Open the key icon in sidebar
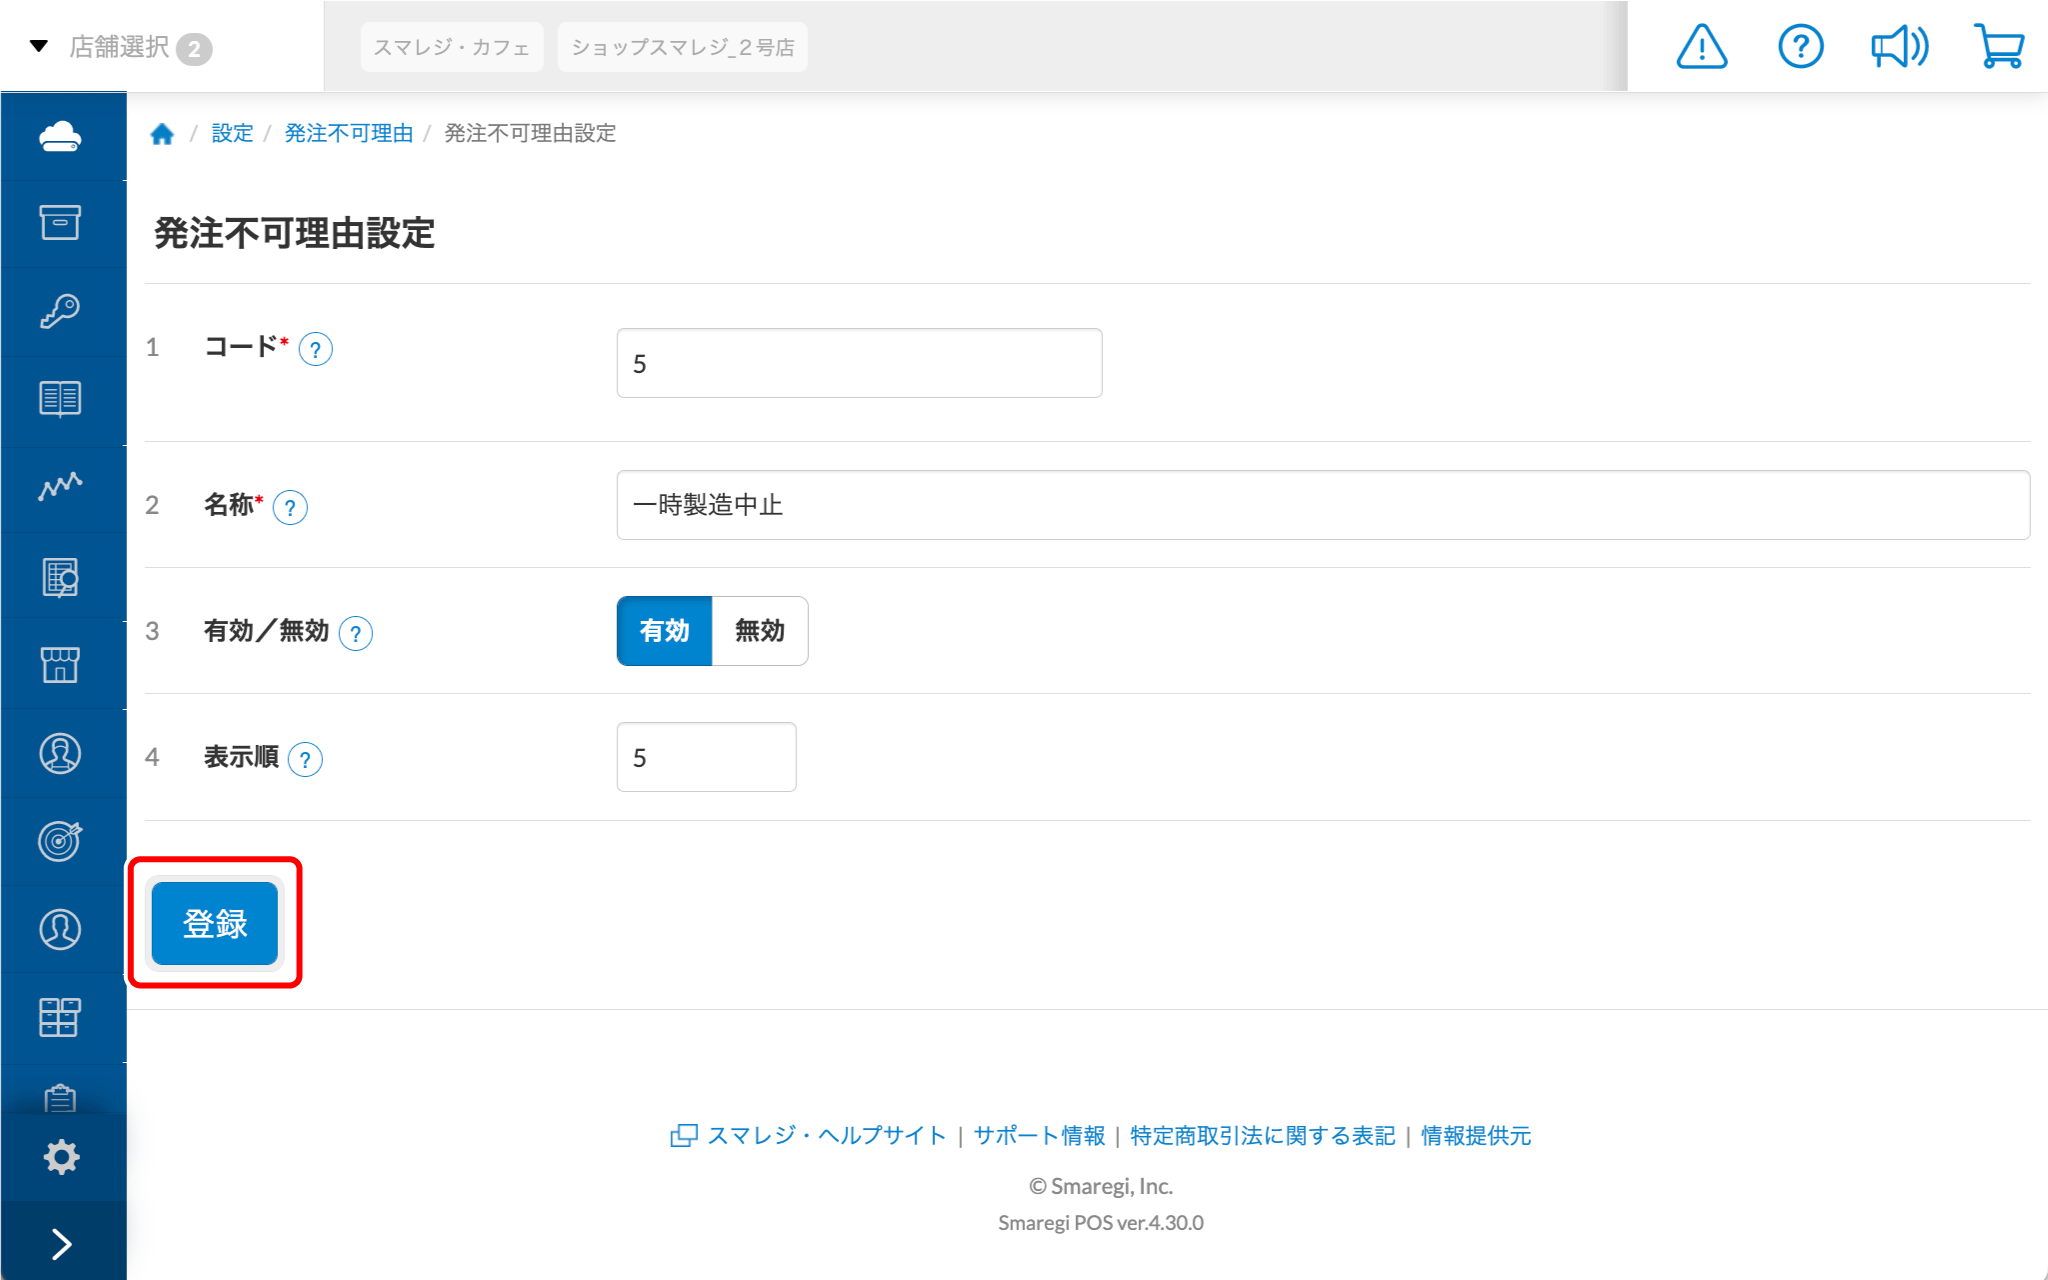 click(x=61, y=311)
